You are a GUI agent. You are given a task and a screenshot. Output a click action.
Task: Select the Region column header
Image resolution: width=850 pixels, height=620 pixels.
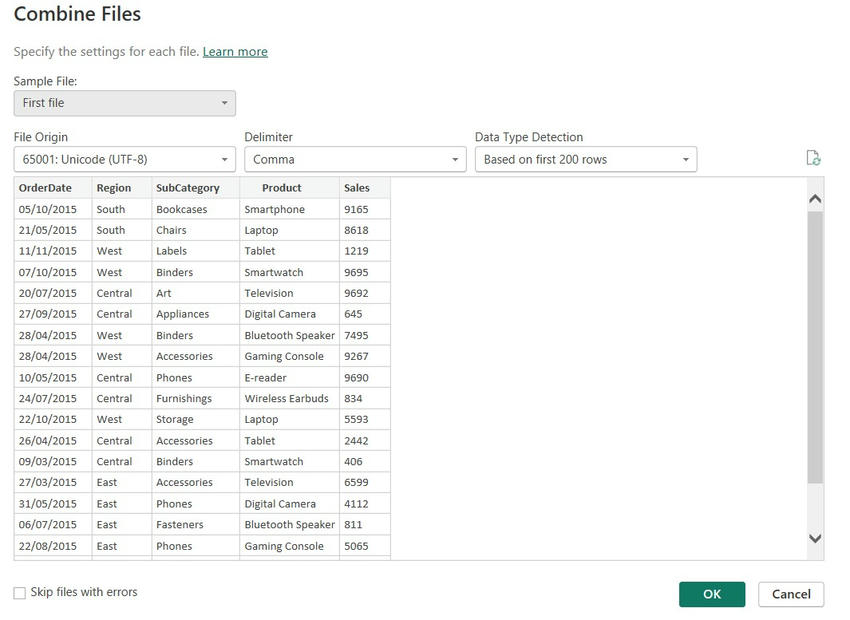[115, 187]
